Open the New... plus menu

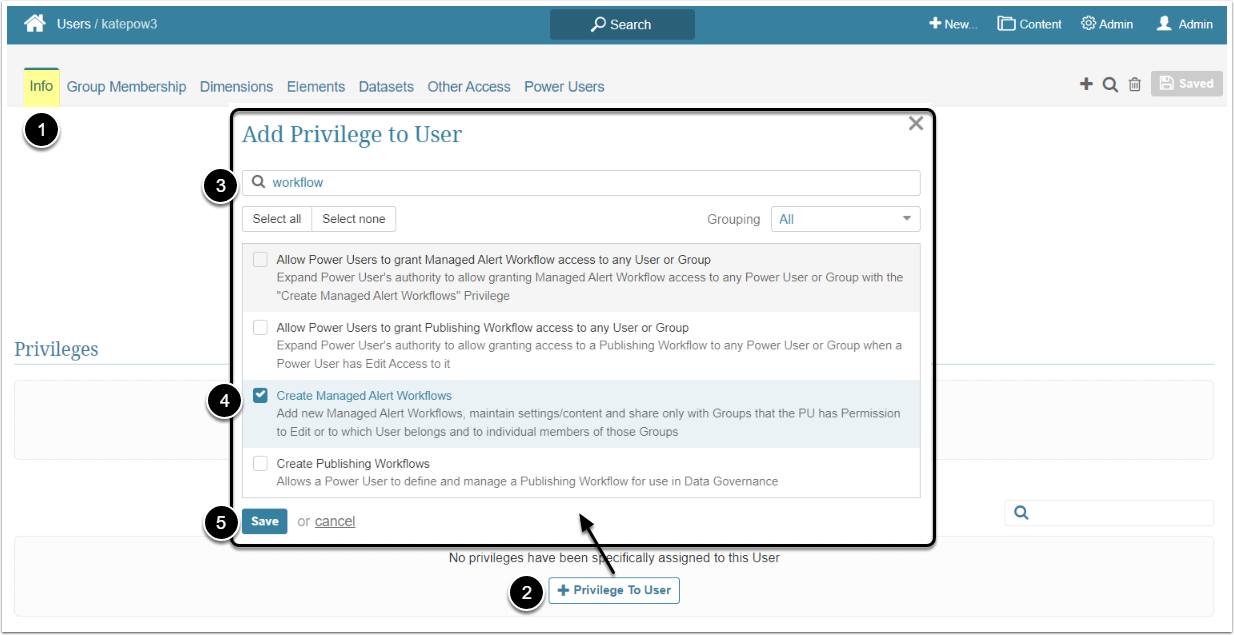click(953, 24)
